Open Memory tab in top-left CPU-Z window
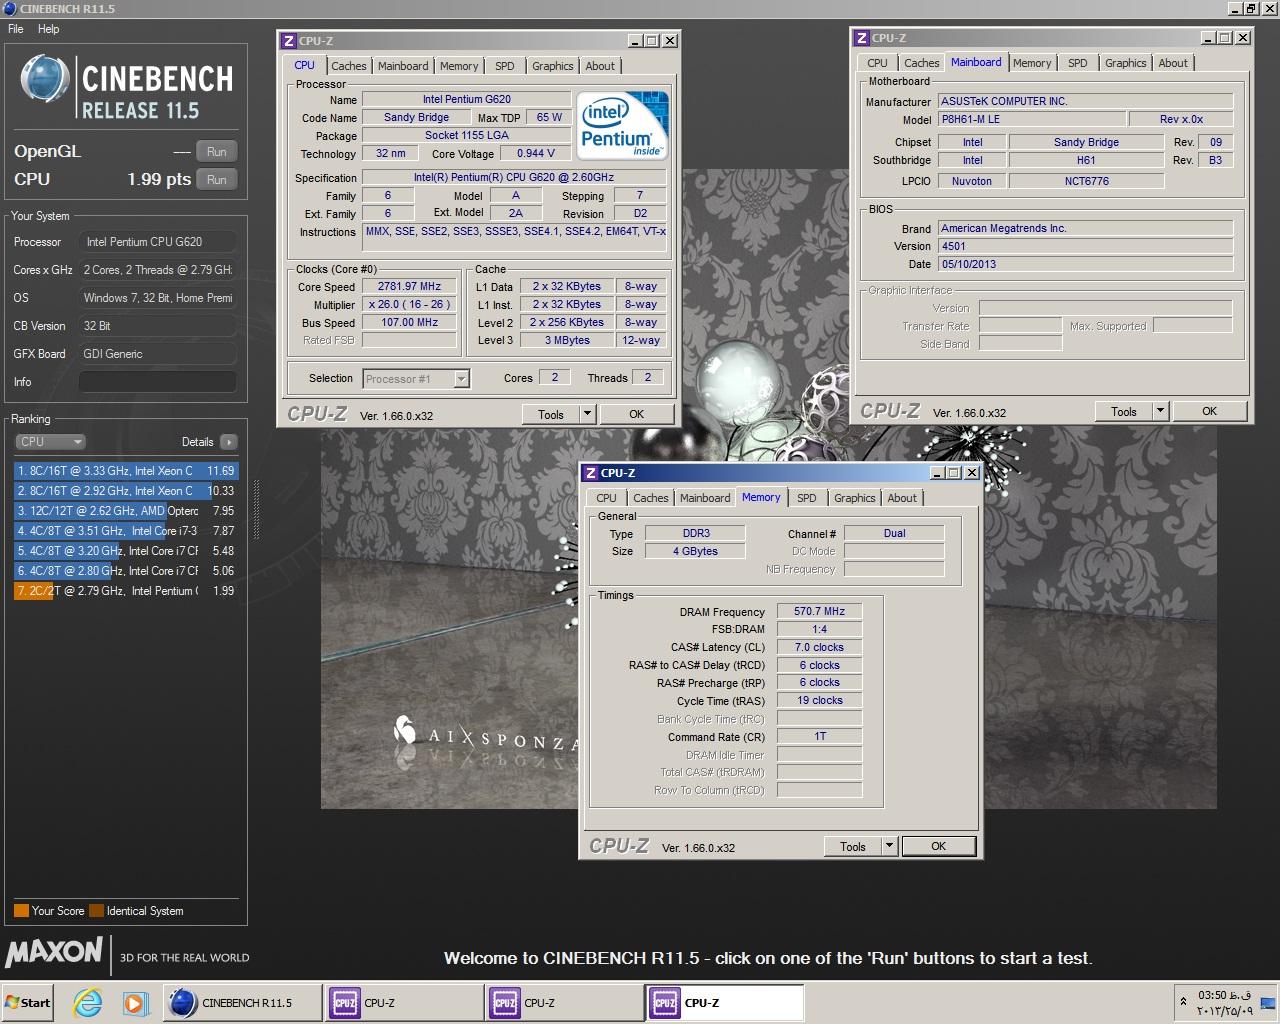Image resolution: width=1280 pixels, height=1024 pixels. (459, 66)
